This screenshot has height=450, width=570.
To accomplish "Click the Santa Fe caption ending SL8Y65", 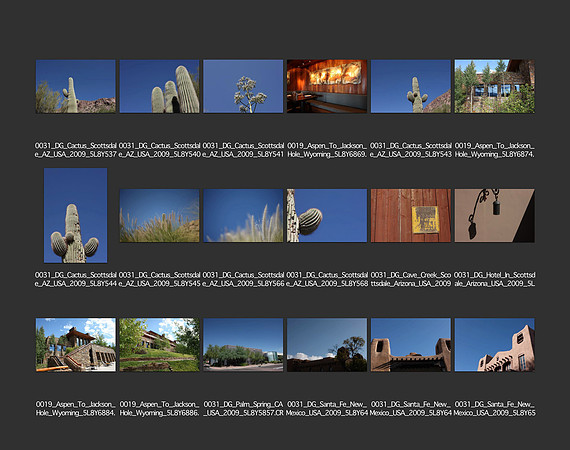I will pos(494,409).
